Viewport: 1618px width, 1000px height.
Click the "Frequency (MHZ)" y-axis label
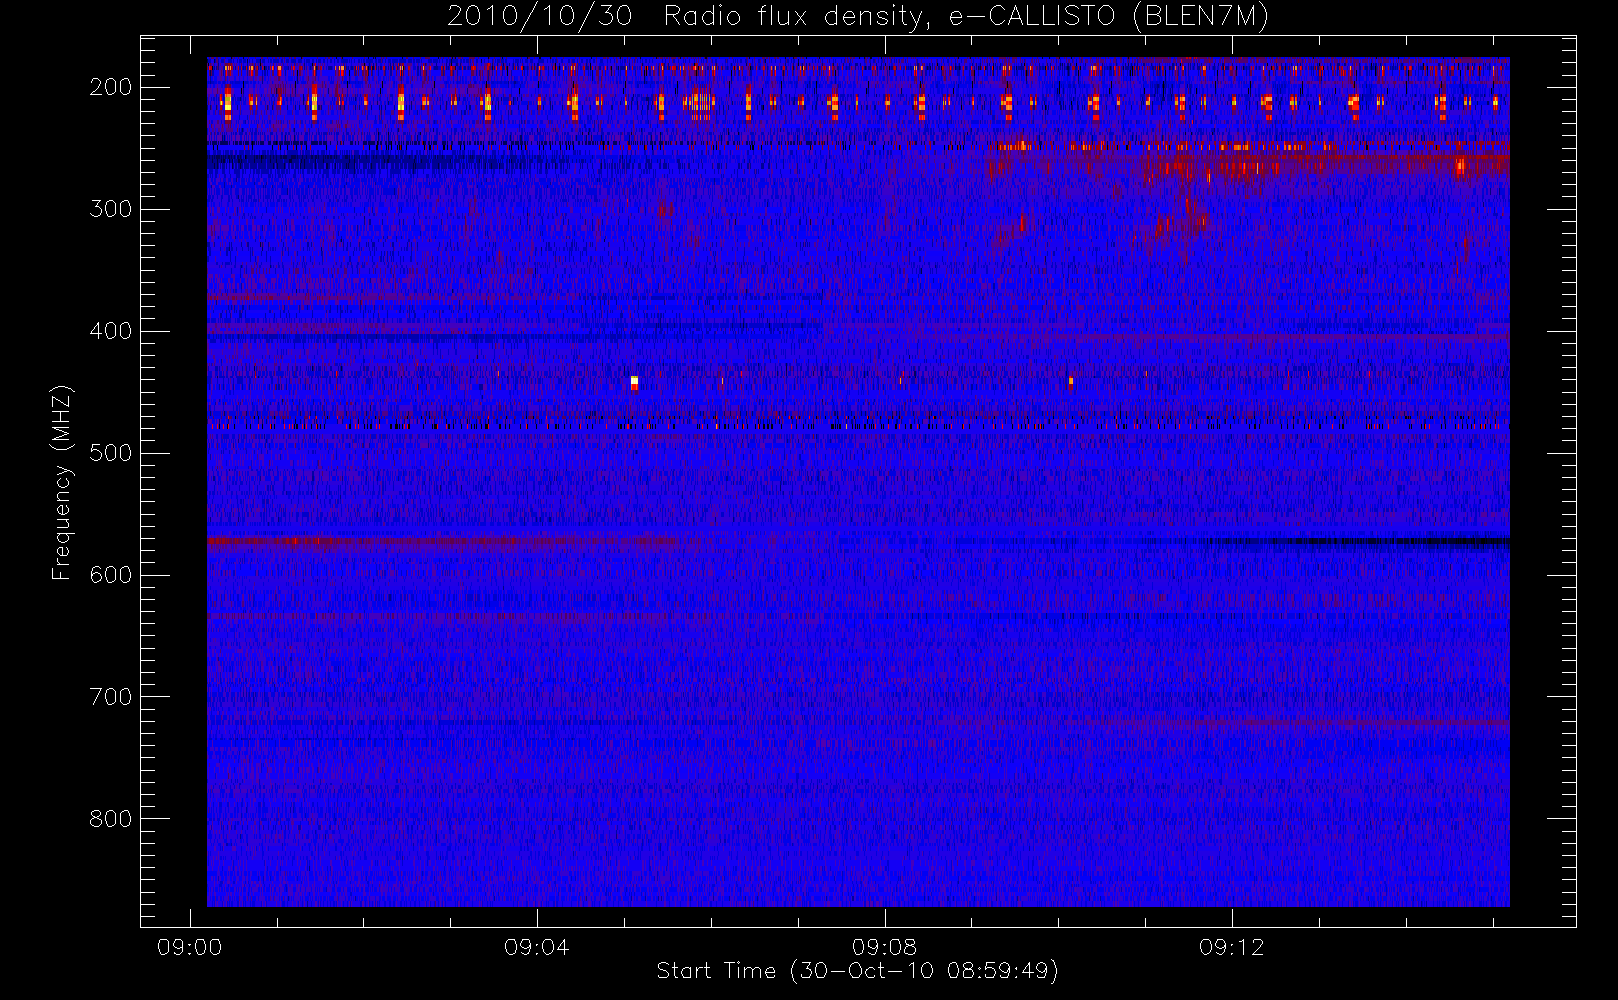tap(62, 482)
